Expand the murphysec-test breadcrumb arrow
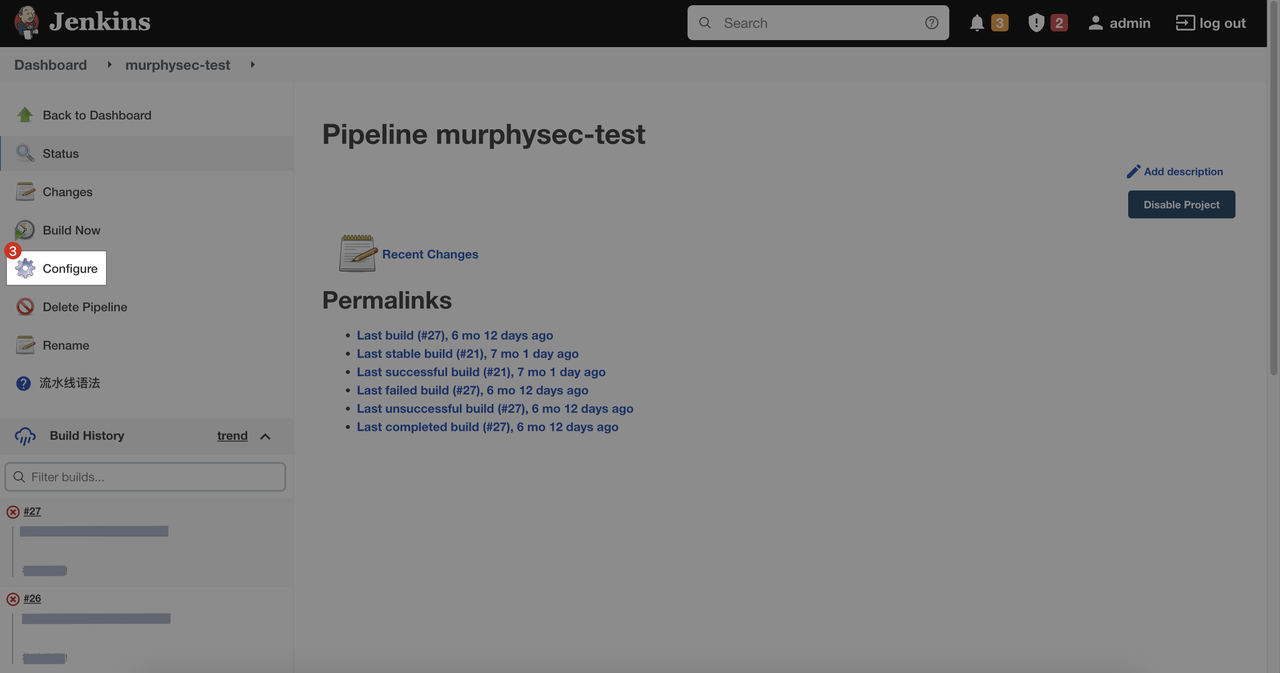The height and width of the screenshot is (673, 1280). pyautogui.click(x=252, y=65)
